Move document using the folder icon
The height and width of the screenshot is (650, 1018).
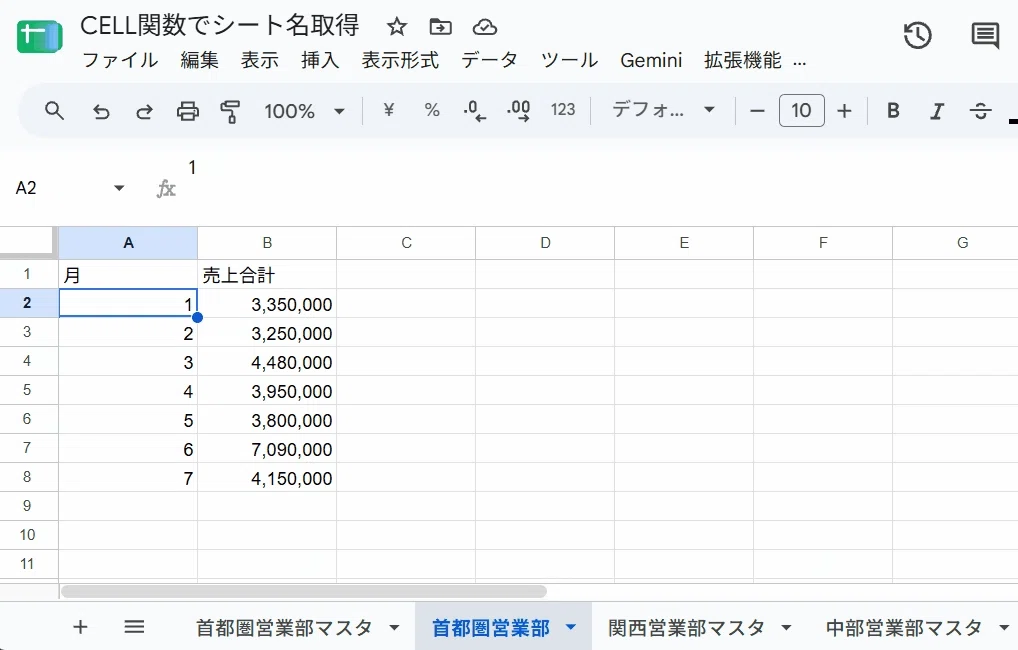click(440, 27)
